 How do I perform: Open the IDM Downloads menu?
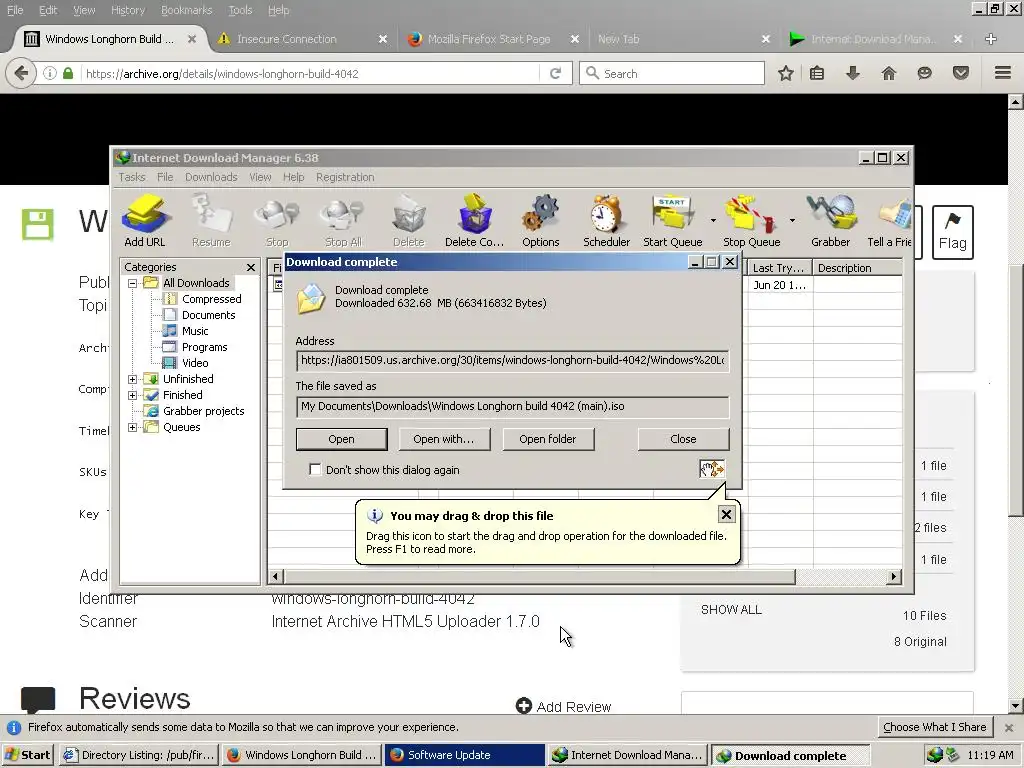click(211, 177)
